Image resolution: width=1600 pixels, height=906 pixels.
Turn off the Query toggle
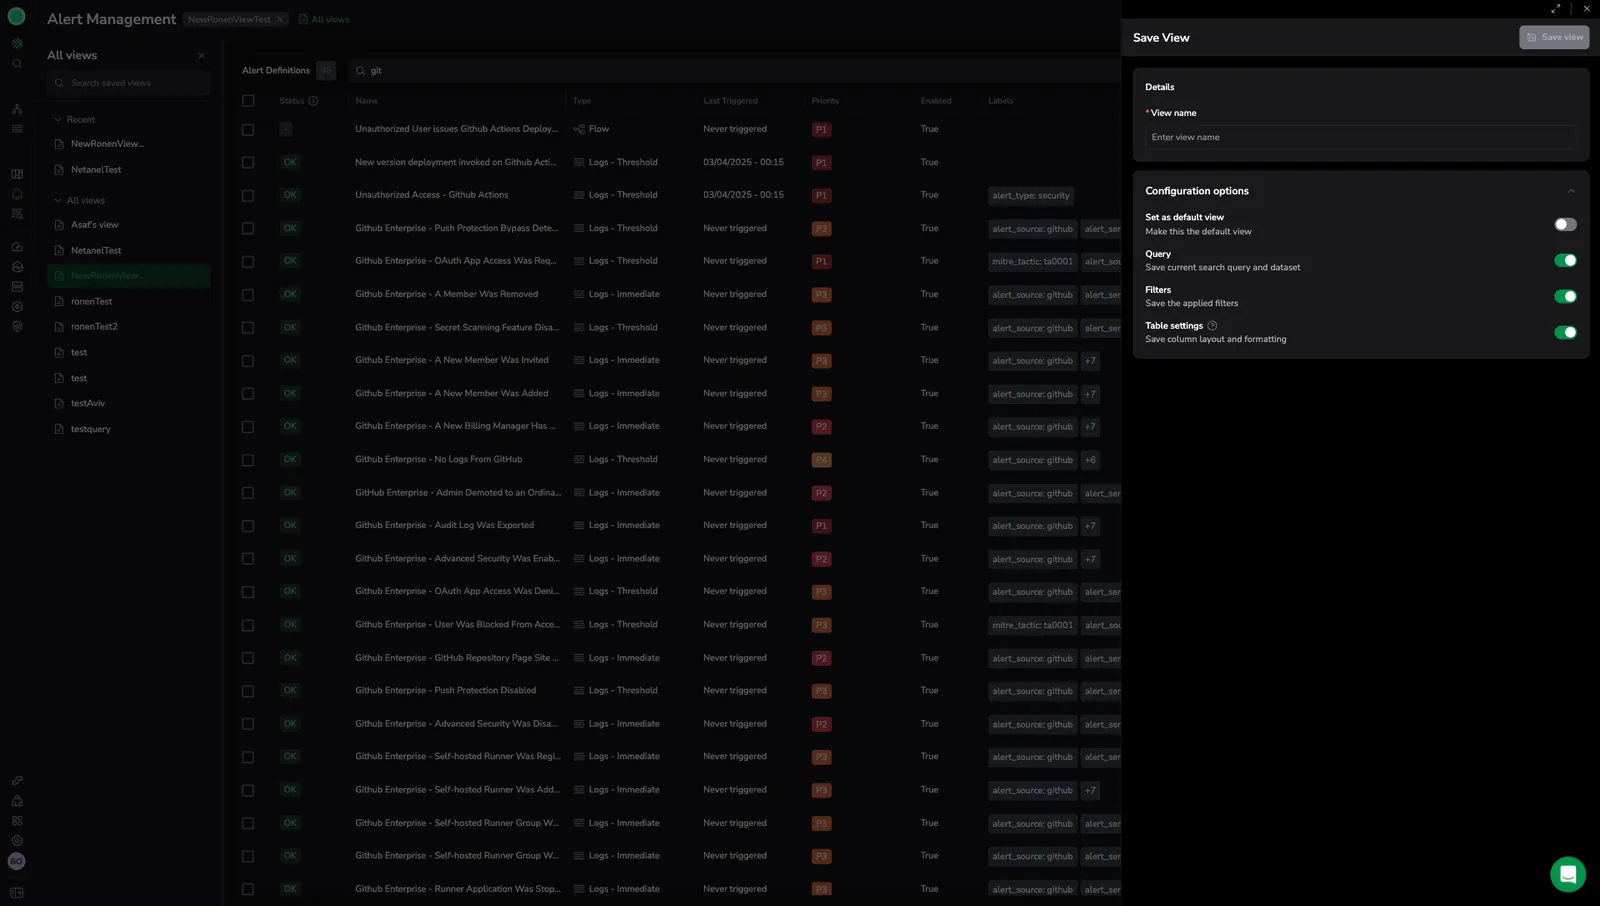pos(1565,261)
